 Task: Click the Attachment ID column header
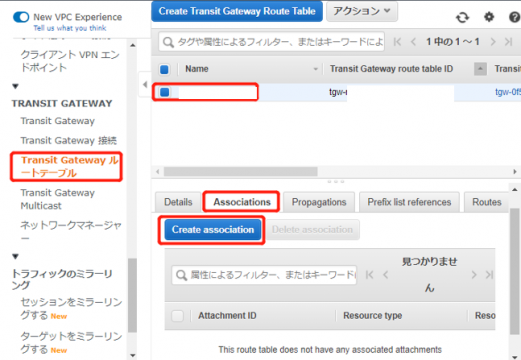(x=227, y=316)
